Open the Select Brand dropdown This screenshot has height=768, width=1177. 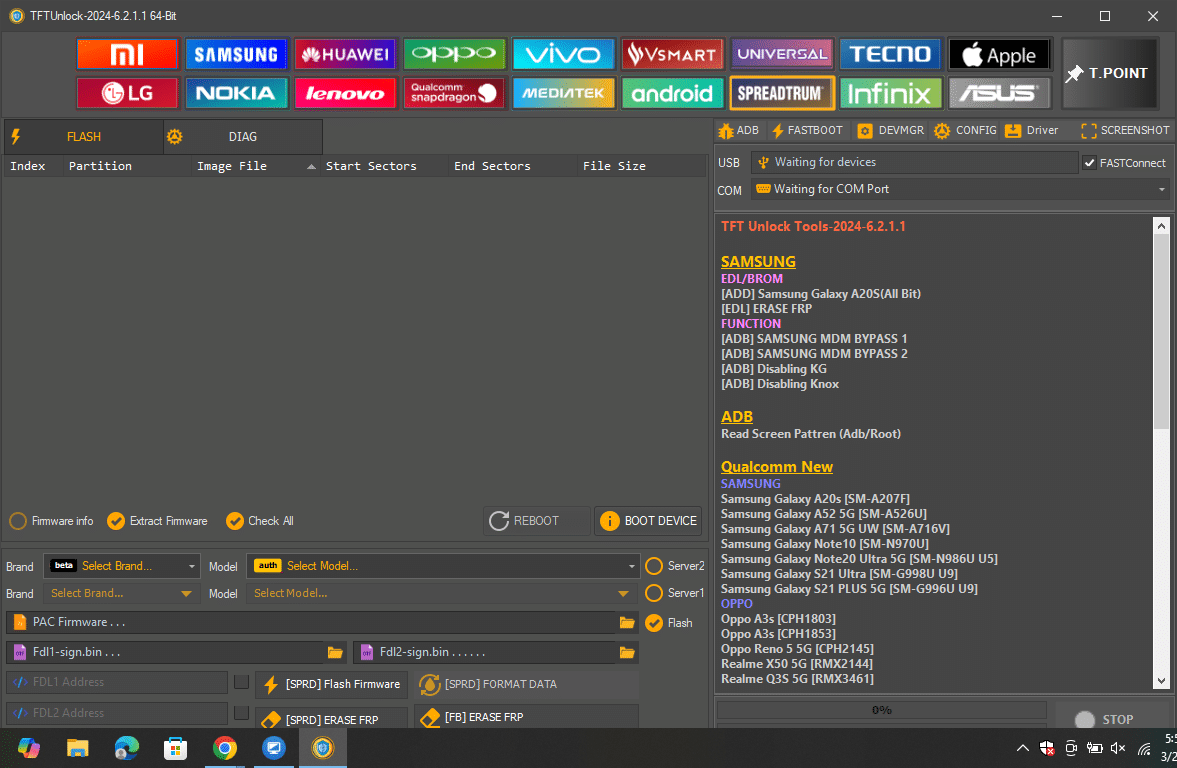120,566
